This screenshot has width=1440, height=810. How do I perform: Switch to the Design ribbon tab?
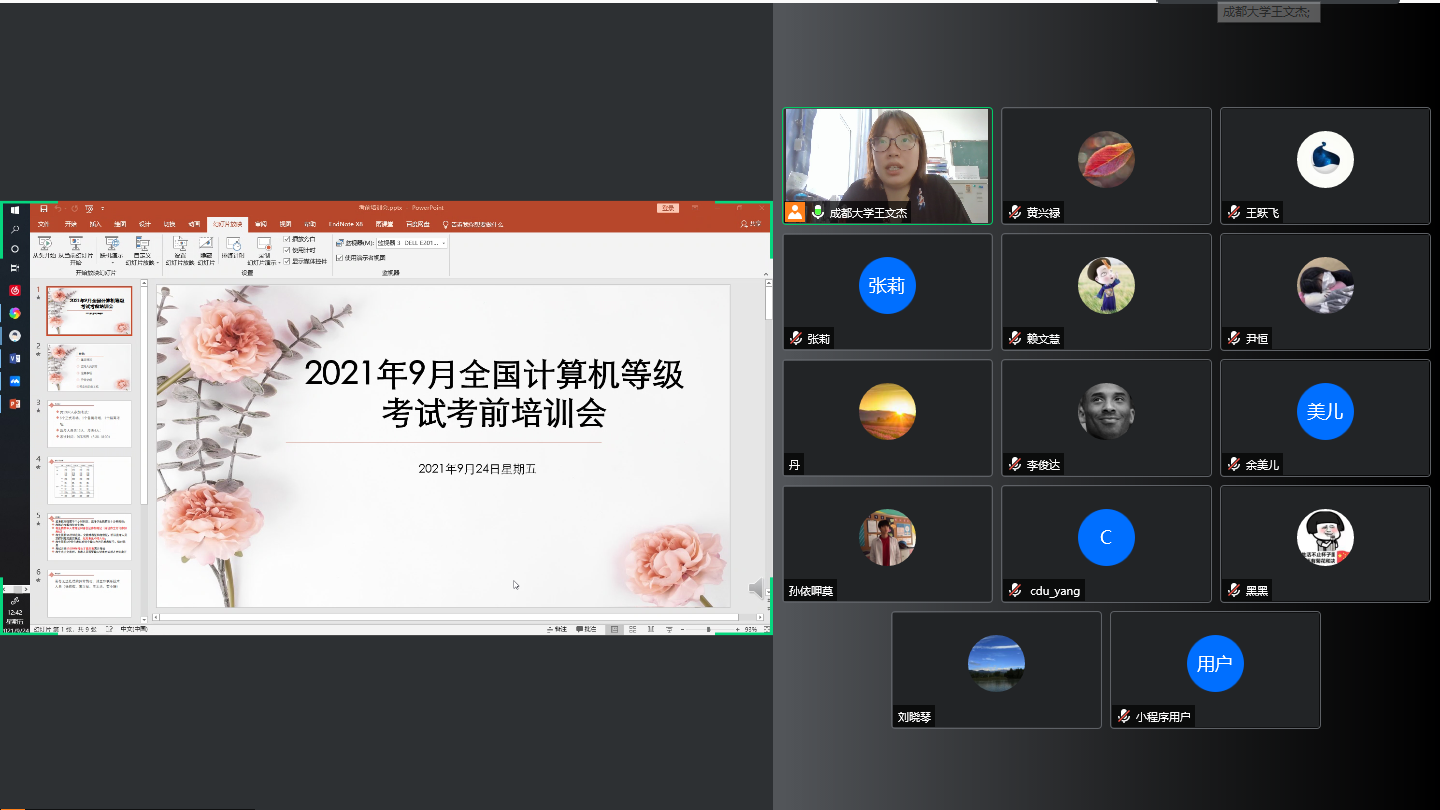145,224
